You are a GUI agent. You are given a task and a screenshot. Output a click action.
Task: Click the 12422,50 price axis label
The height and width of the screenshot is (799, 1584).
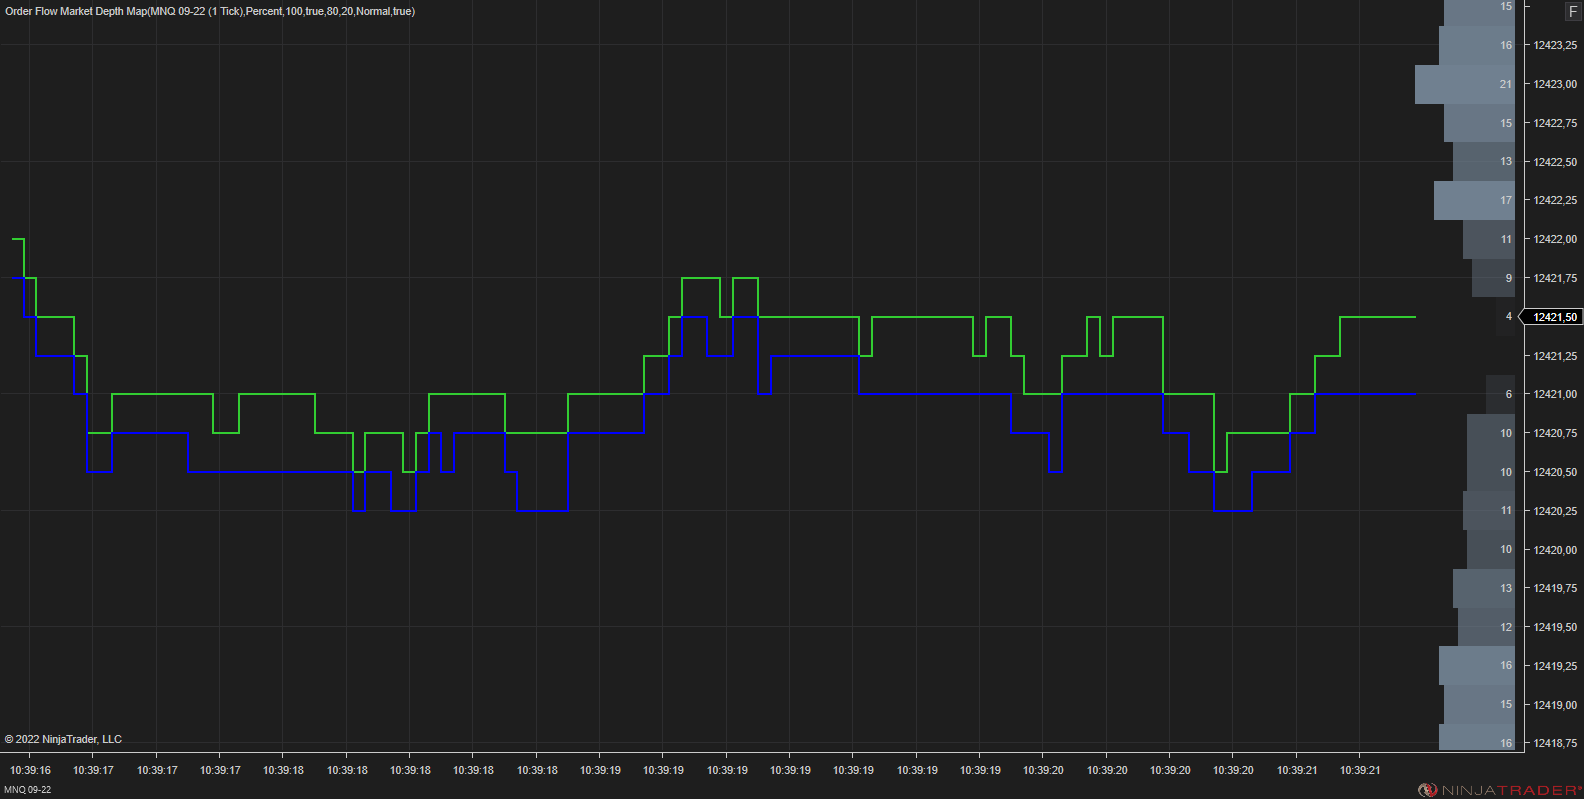1555,162
